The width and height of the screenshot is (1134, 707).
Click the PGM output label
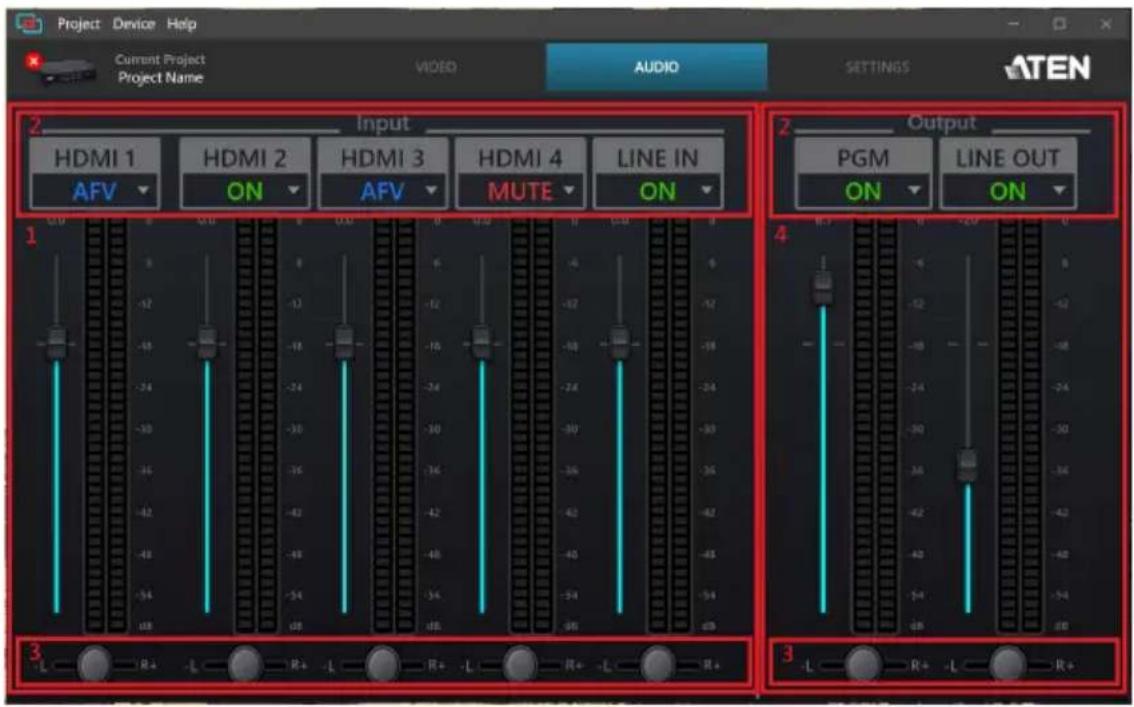pos(863,158)
